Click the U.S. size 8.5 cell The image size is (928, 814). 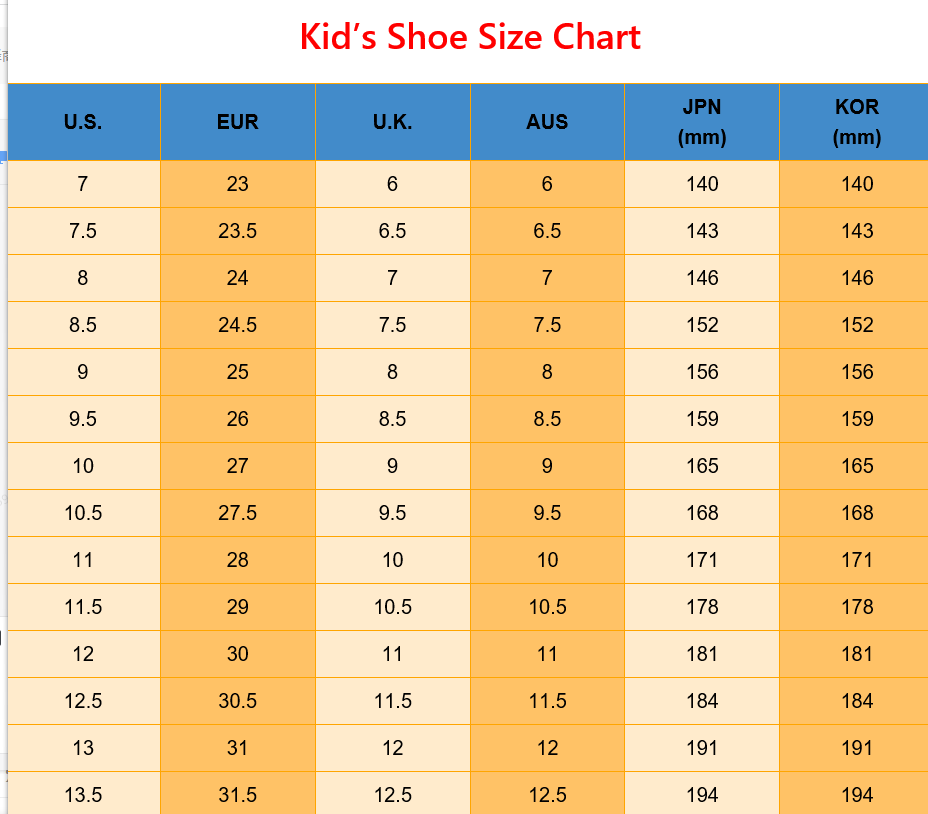[x=83, y=325]
